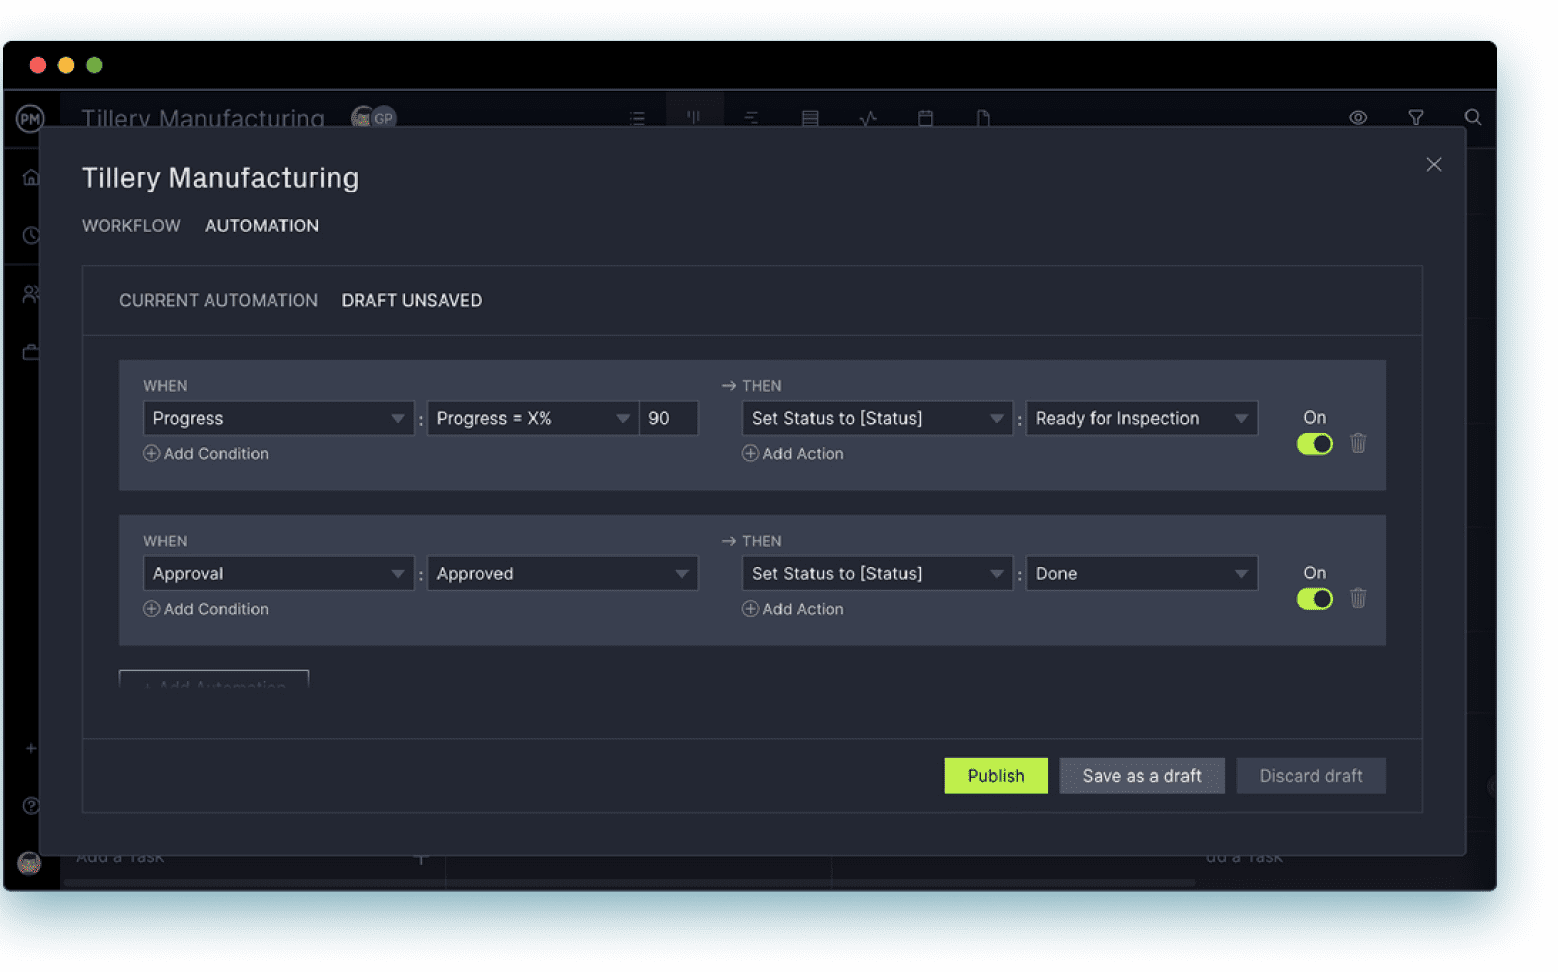Click the delete trash icon on the Approval automation

(x=1357, y=597)
